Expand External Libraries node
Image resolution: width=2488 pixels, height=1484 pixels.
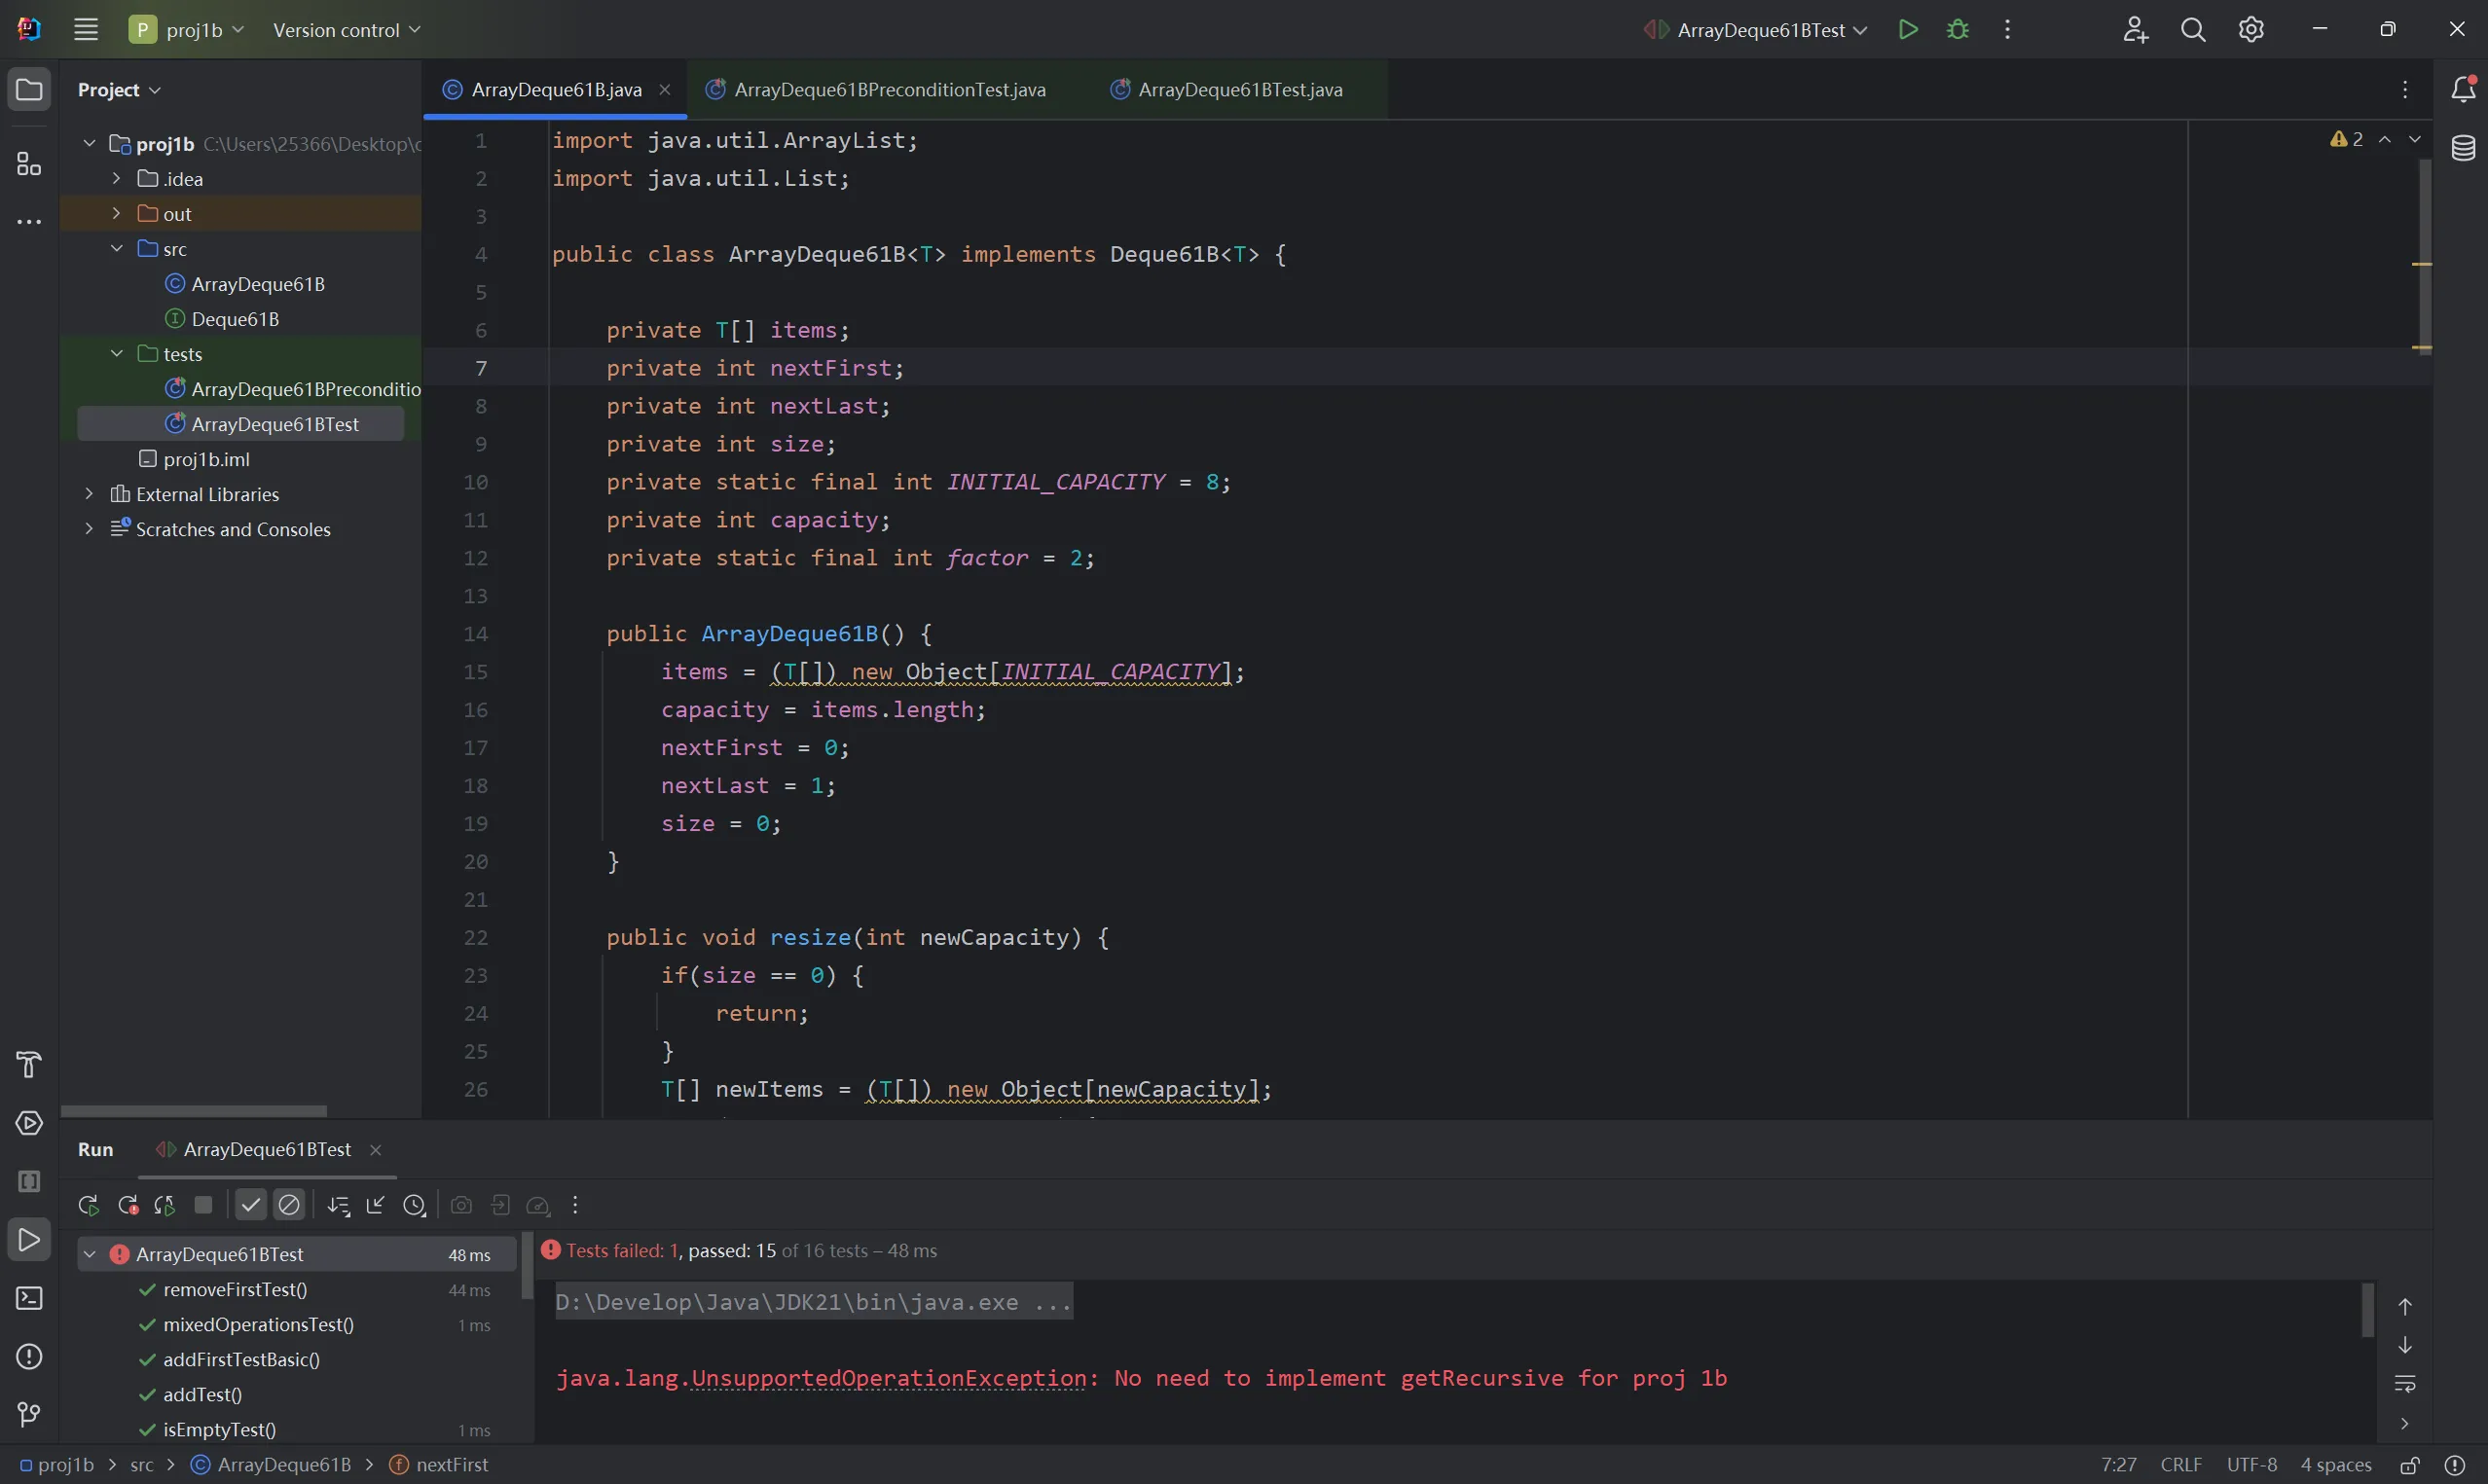(x=89, y=494)
